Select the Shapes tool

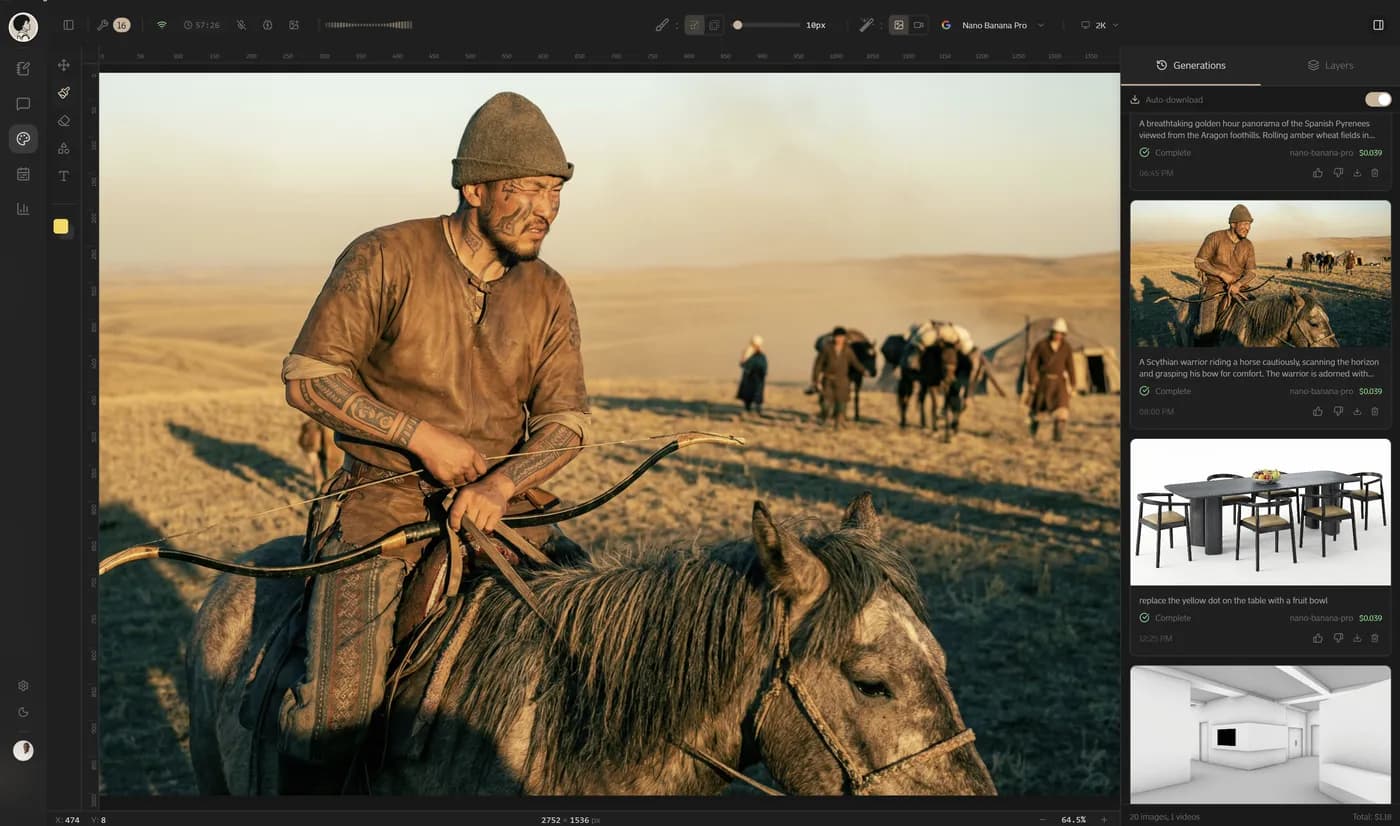pos(64,148)
